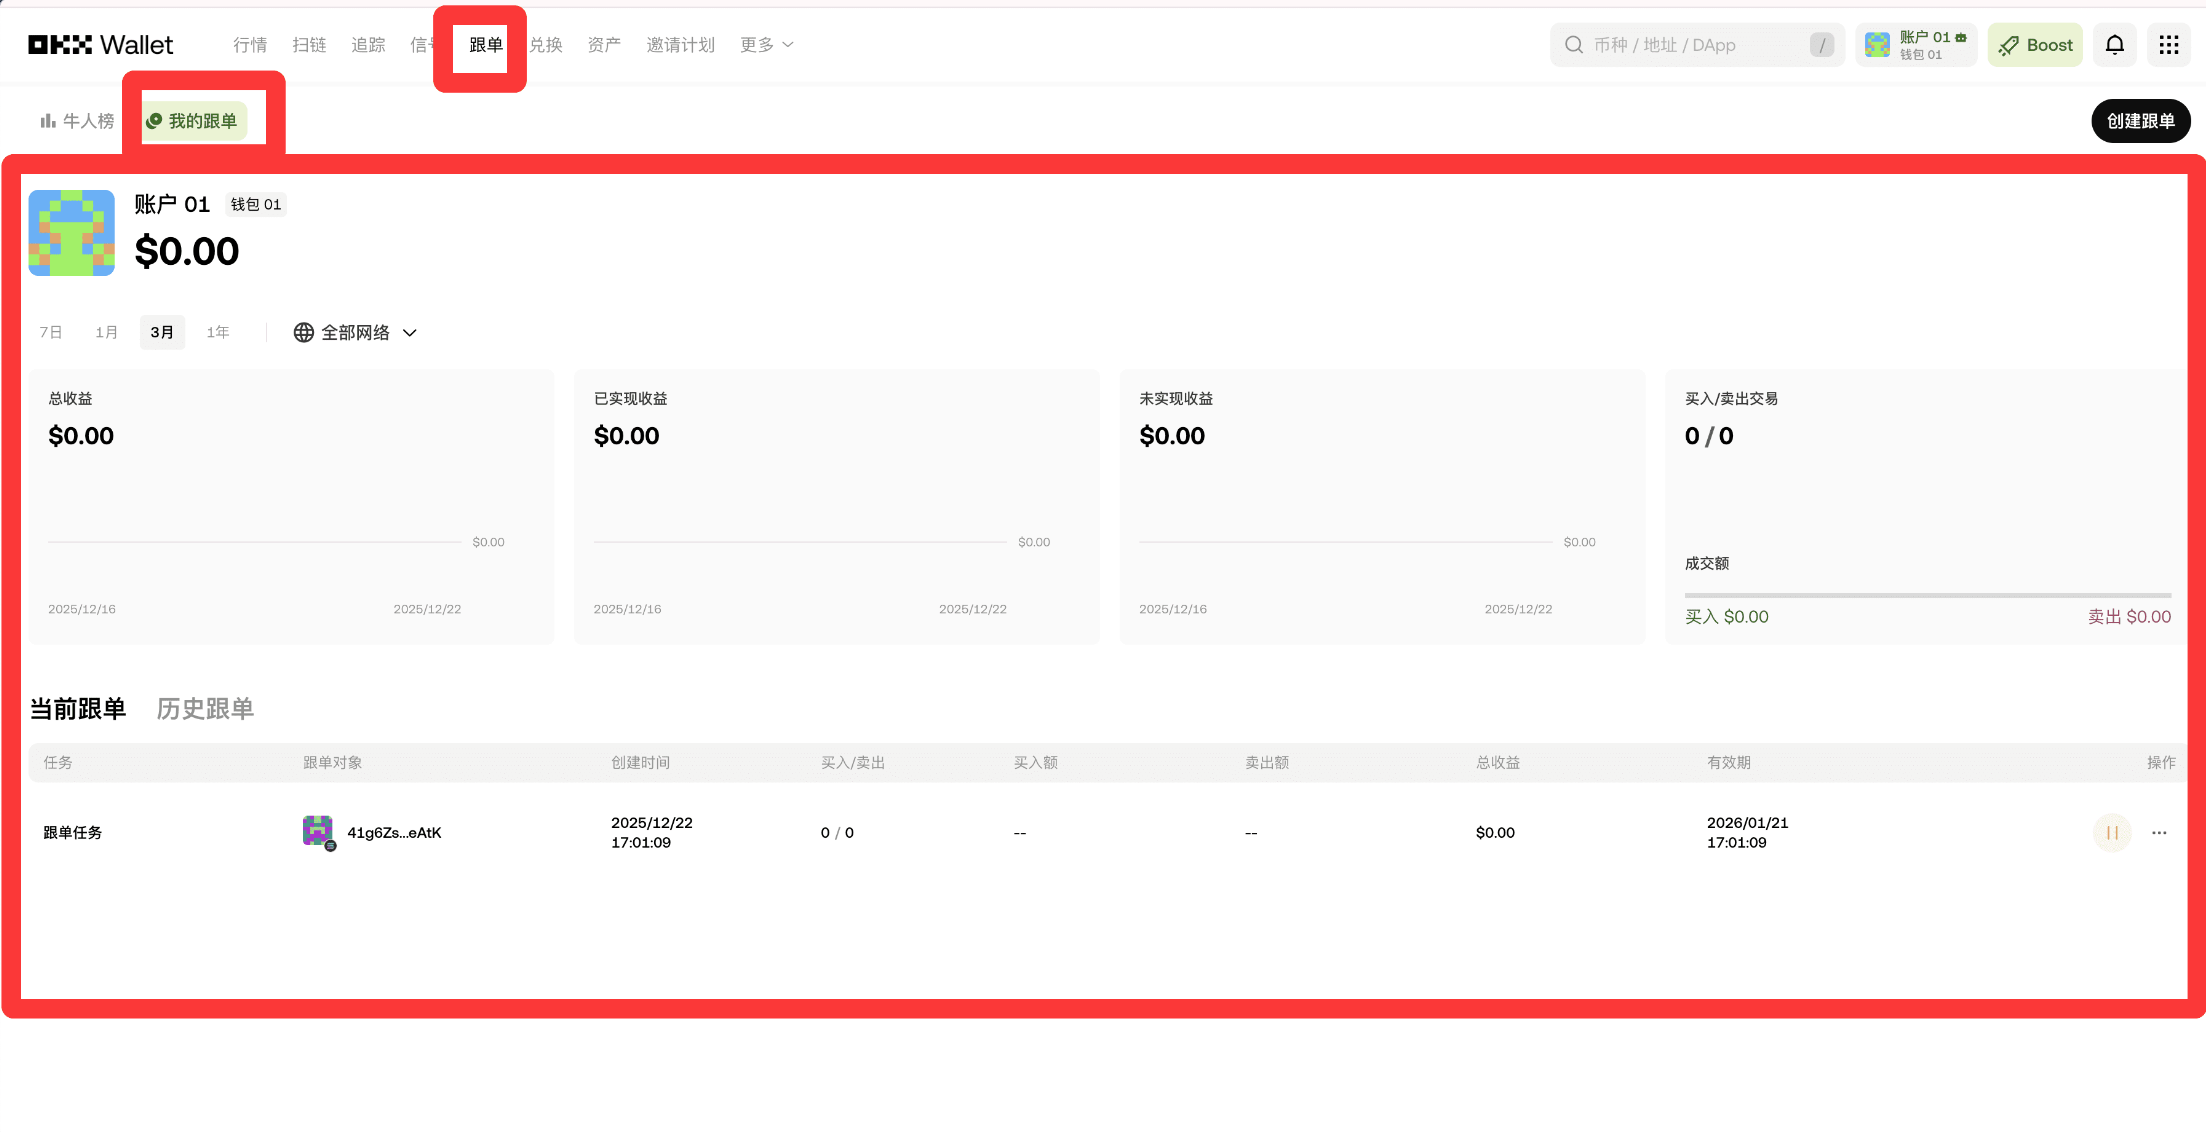Switch to the 历史跟单 tab
The height and width of the screenshot is (1132, 2206).
(x=205, y=709)
